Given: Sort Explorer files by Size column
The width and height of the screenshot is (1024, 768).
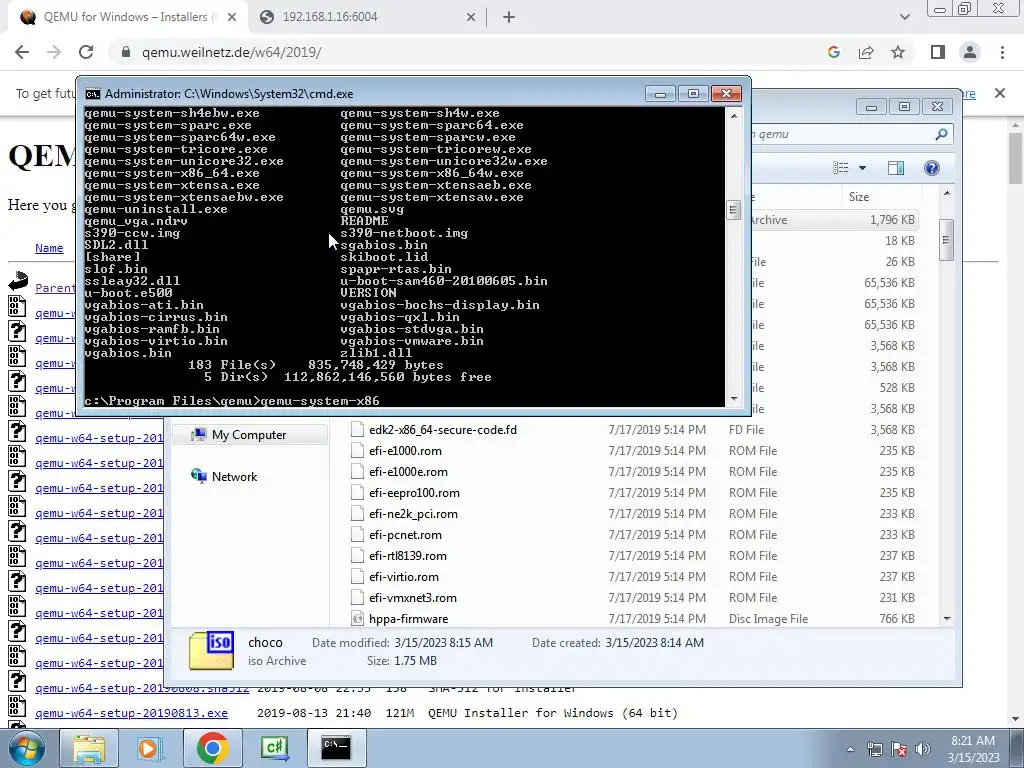Looking at the screenshot, I should coord(881,197).
